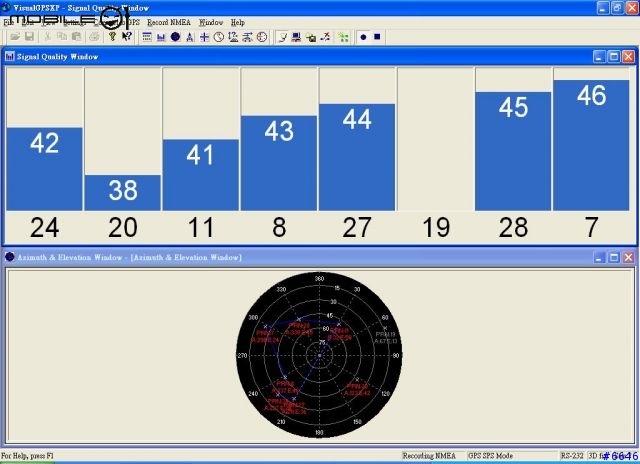This screenshot has height=464, width=640.
Task: Click the Print toolbar icon
Action: point(94,37)
